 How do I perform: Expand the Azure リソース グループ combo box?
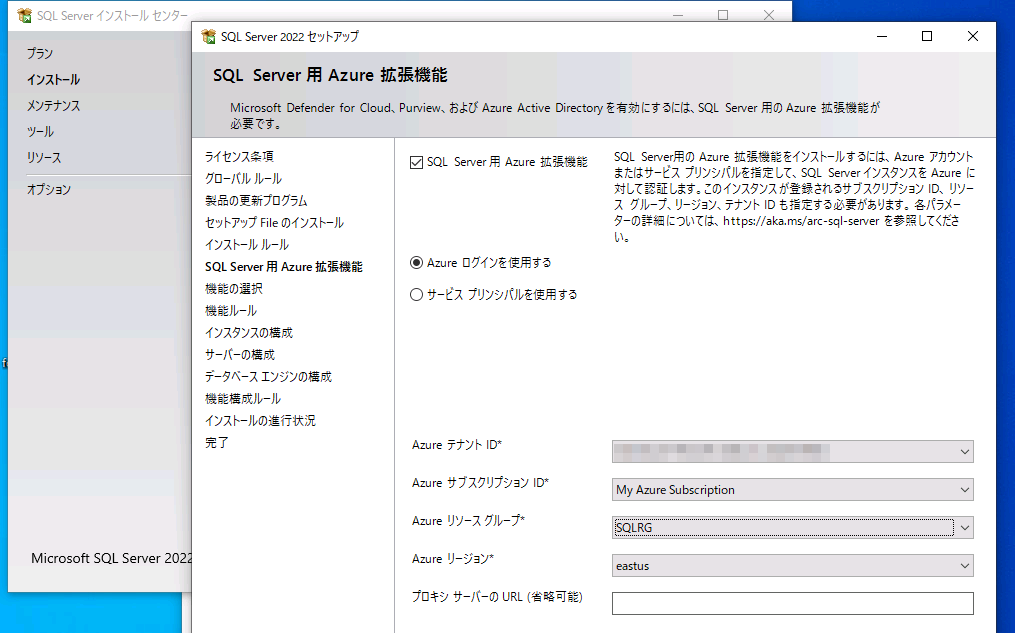961,527
